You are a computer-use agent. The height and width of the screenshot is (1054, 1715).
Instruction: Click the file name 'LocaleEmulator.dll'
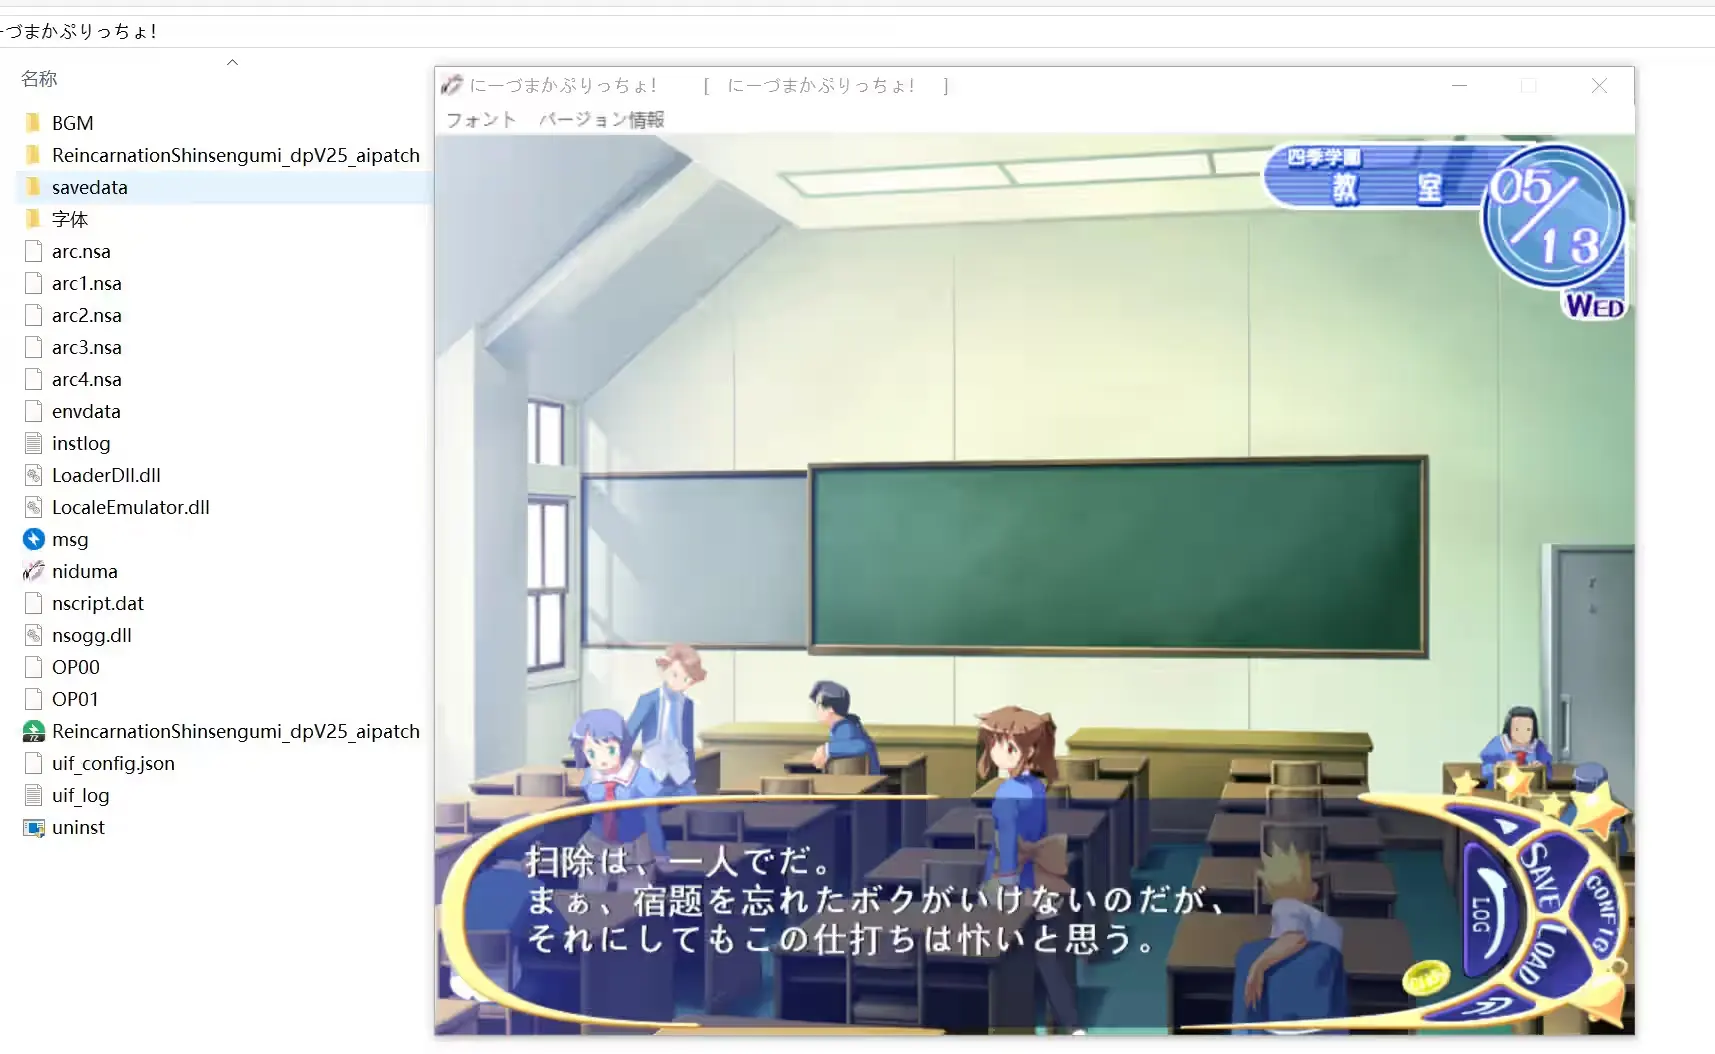[x=131, y=507]
